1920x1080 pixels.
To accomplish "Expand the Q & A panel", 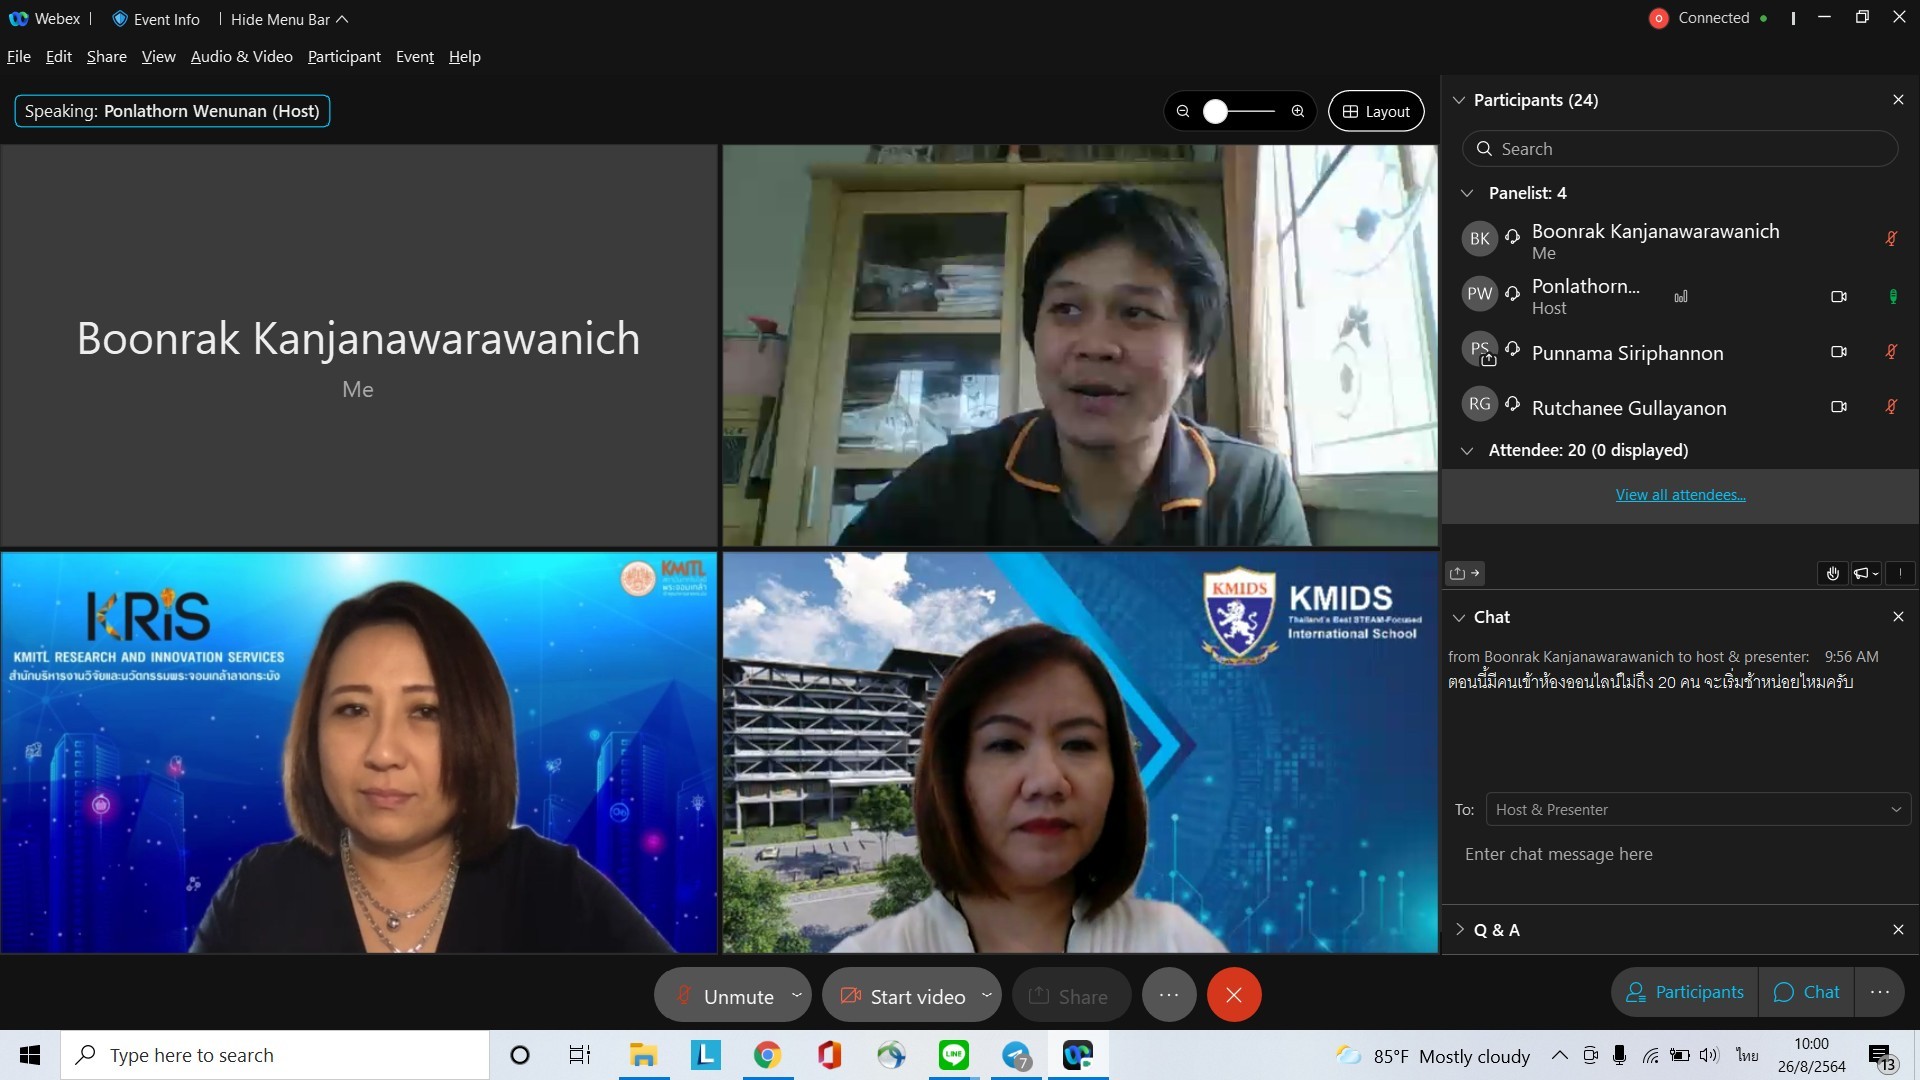I will point(1459,930).
